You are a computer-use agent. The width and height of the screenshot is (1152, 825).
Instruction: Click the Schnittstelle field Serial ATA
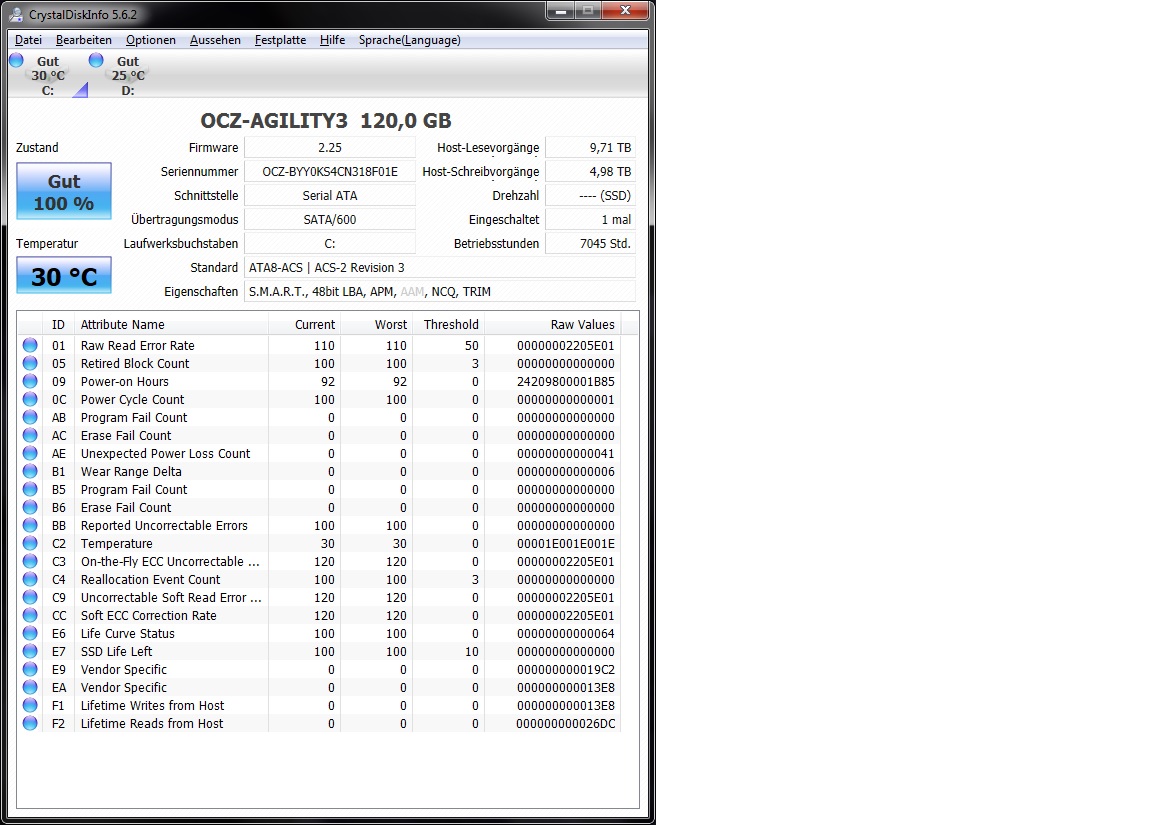click(x=330, y=195)
